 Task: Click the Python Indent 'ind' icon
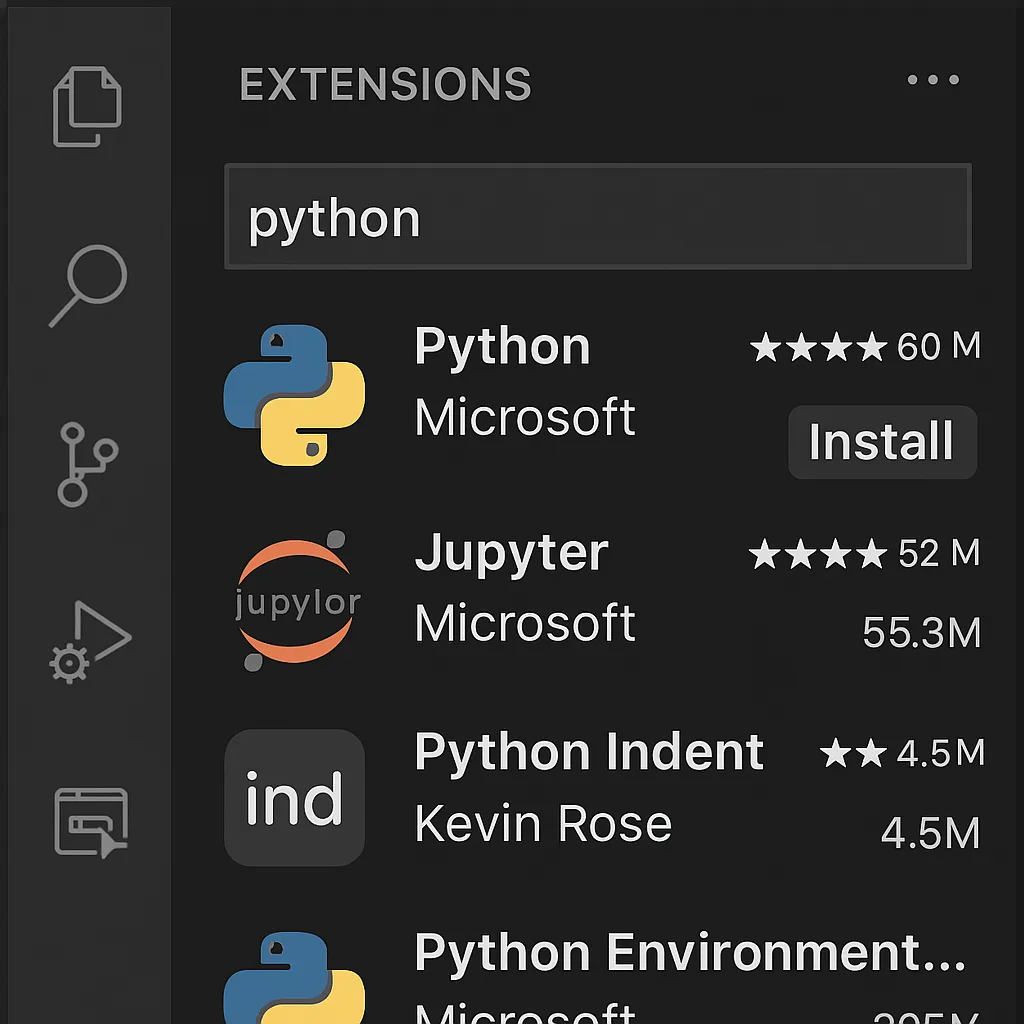tap(295, 797)
